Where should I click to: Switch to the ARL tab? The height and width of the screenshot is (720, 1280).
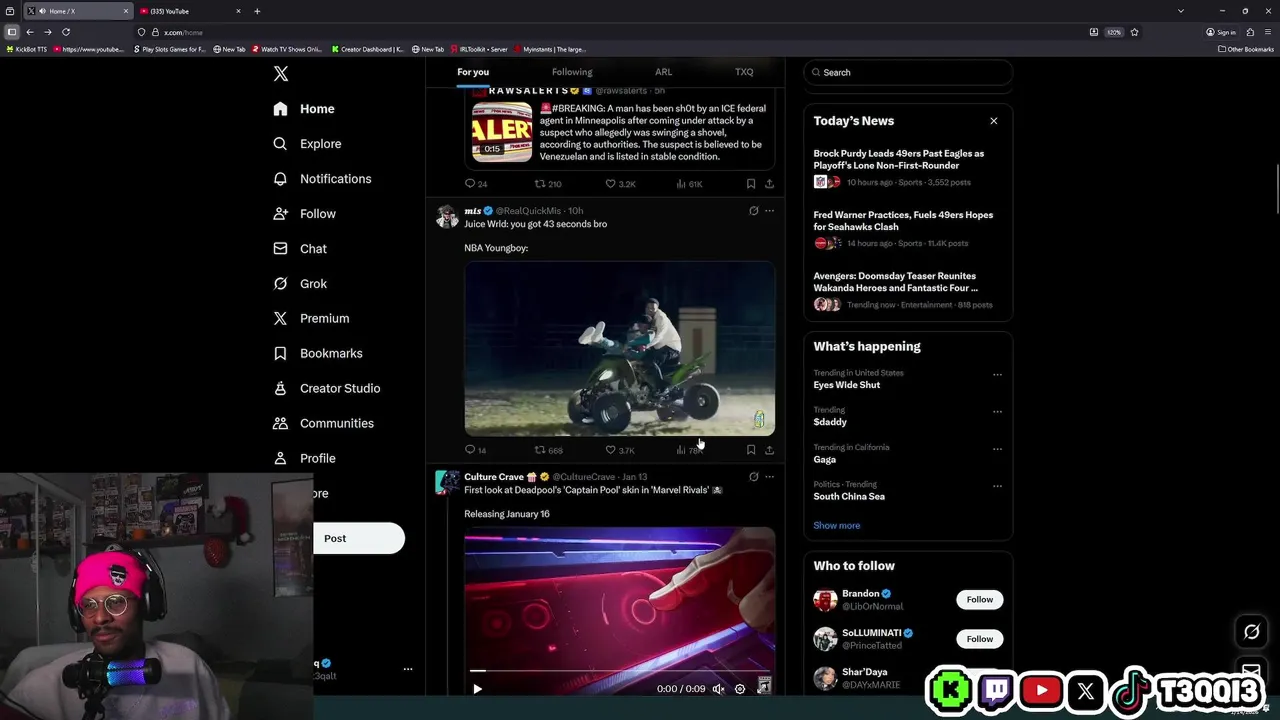coord(663,72)
